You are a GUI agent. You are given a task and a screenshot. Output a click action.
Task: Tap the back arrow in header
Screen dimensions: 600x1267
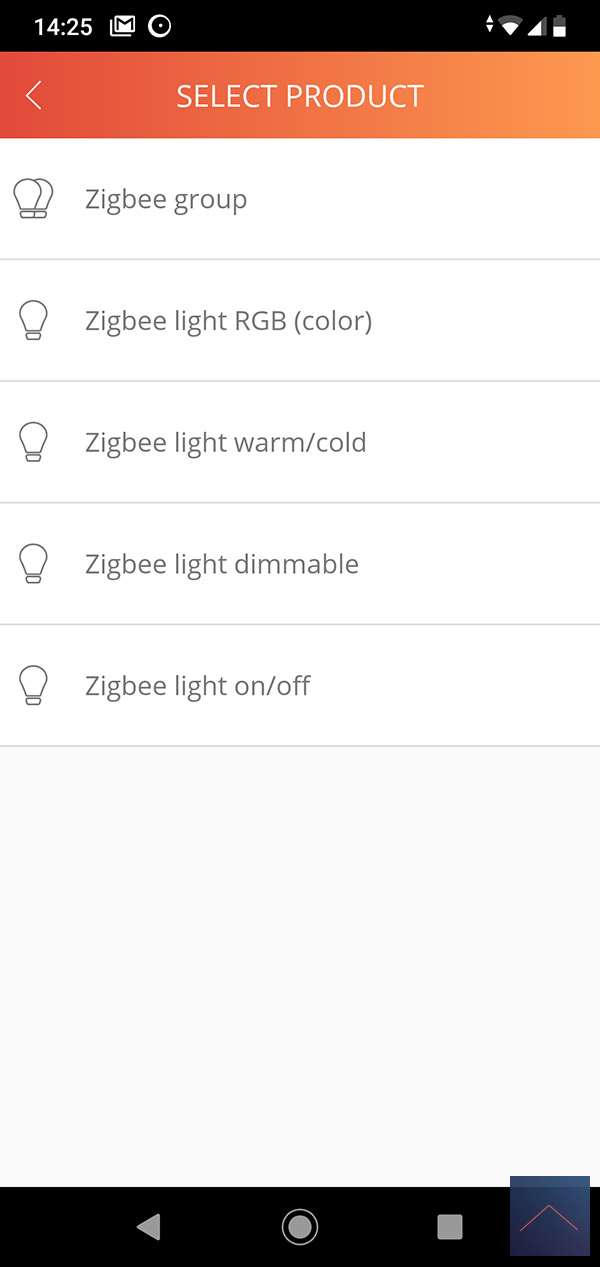34,96
